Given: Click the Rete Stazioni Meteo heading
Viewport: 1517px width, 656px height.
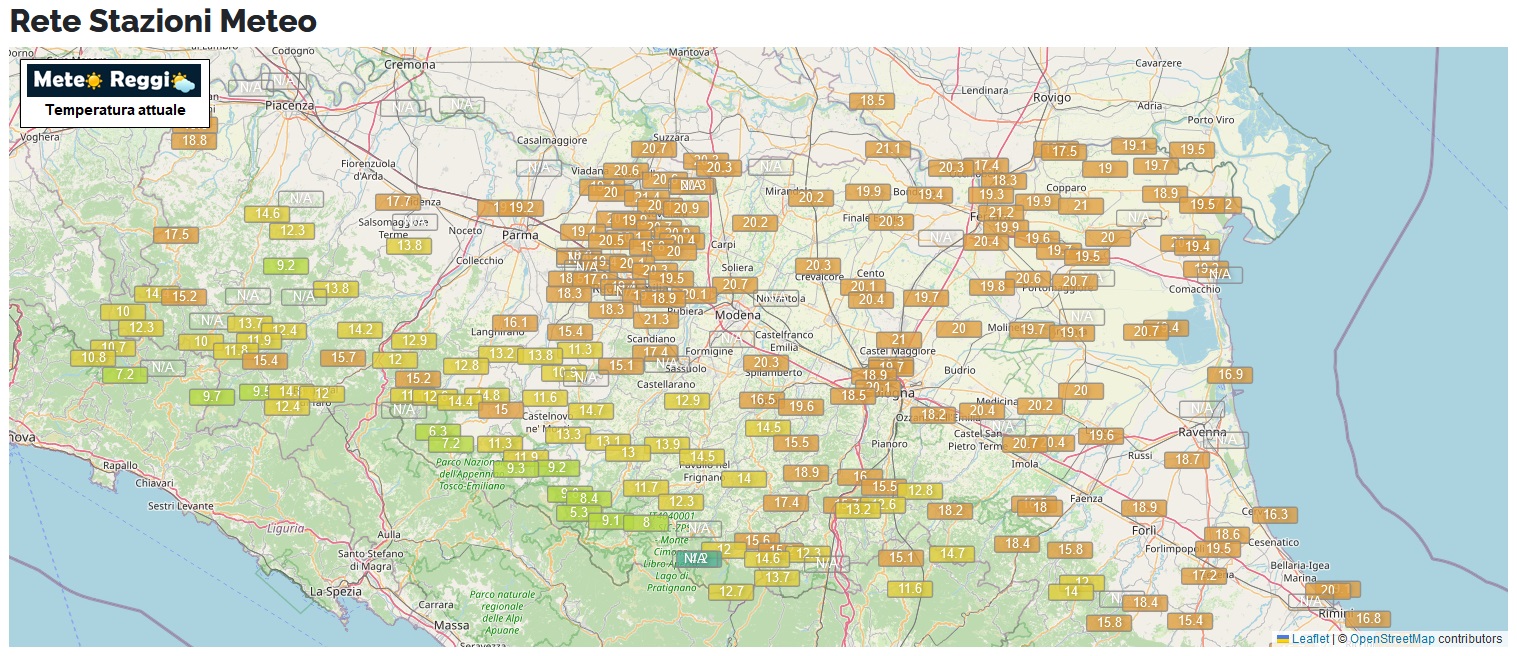Looking at the screenshot, I should [163, 21].
